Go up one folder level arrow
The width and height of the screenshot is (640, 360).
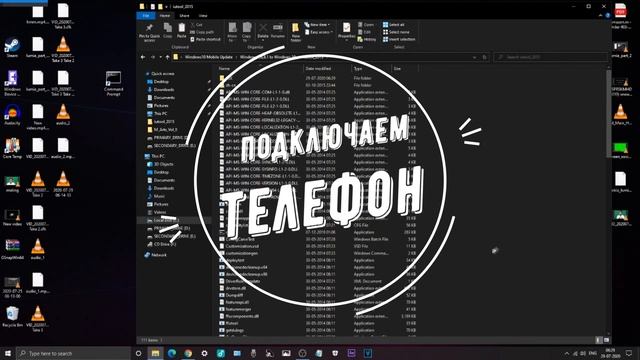point(167,57)
